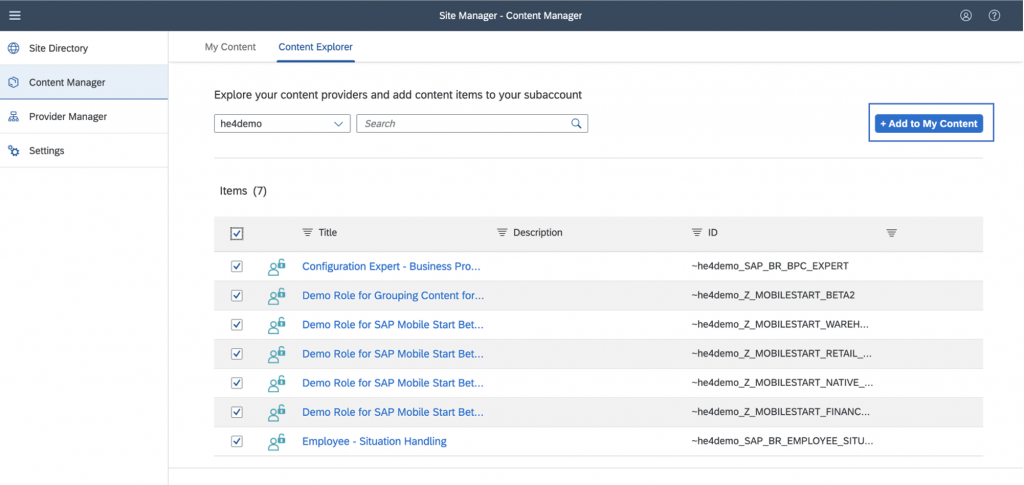Click the Settings gears icon

[x=14, y=151]
